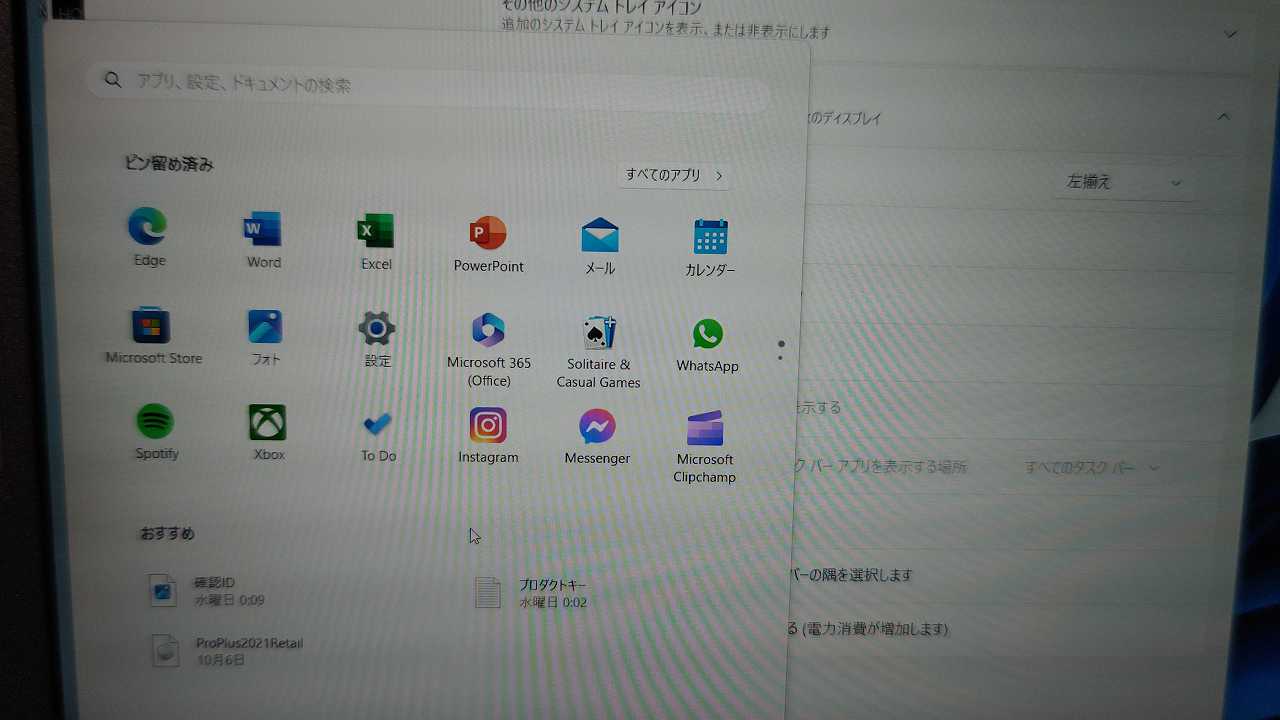Launch Solitaire & Casual Games
1280x720 pixels.
[598, 351]
